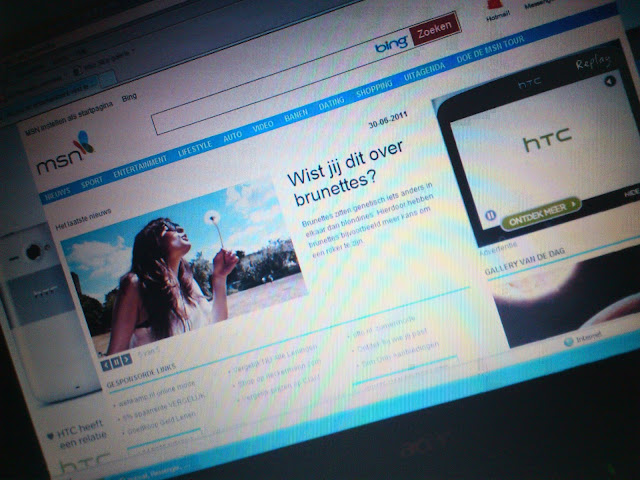This screenshot has height=480, width=640.
Task: Click the Advertentie label under HTC ad
Action: [x=498, y=247]
